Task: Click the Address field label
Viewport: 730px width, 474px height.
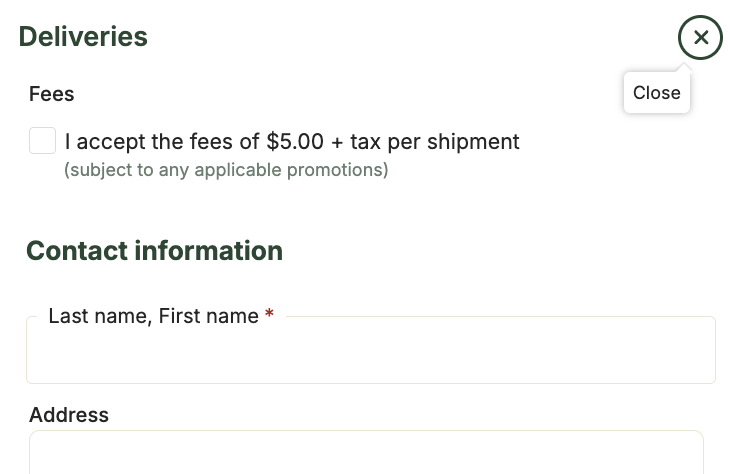Action: pos(69,415)
